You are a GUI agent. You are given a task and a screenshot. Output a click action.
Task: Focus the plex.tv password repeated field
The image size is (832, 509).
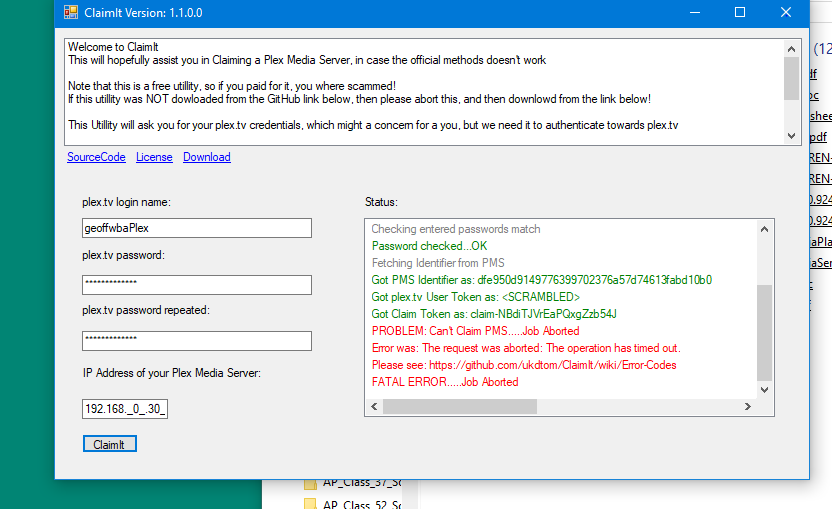coord(196,341)
